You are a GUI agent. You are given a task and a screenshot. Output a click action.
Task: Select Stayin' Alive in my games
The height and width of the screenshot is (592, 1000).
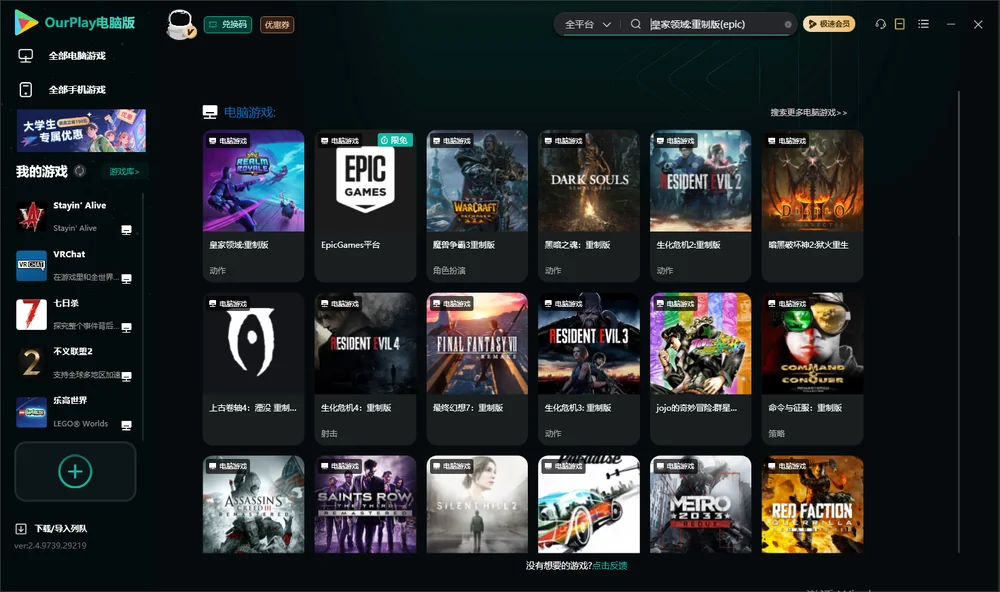75,217
